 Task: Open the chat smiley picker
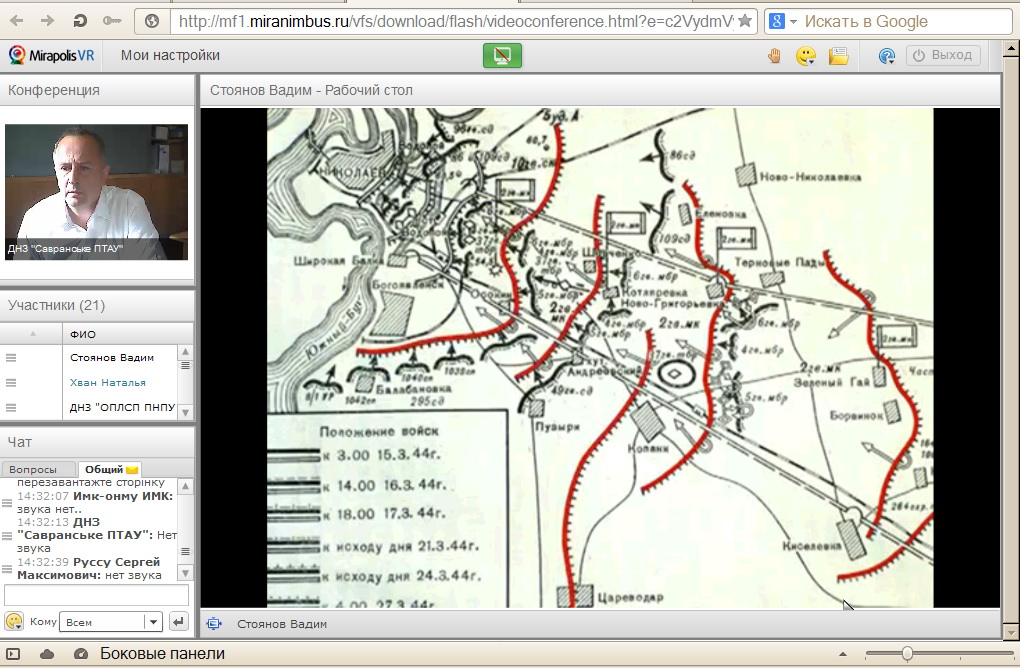(x=14, y=622)
